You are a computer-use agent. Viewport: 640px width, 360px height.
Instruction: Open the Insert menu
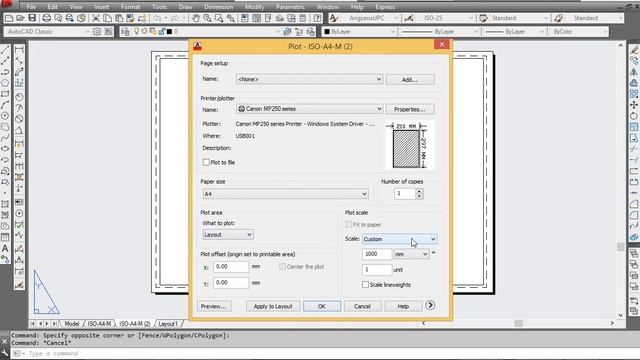[102, 7]
